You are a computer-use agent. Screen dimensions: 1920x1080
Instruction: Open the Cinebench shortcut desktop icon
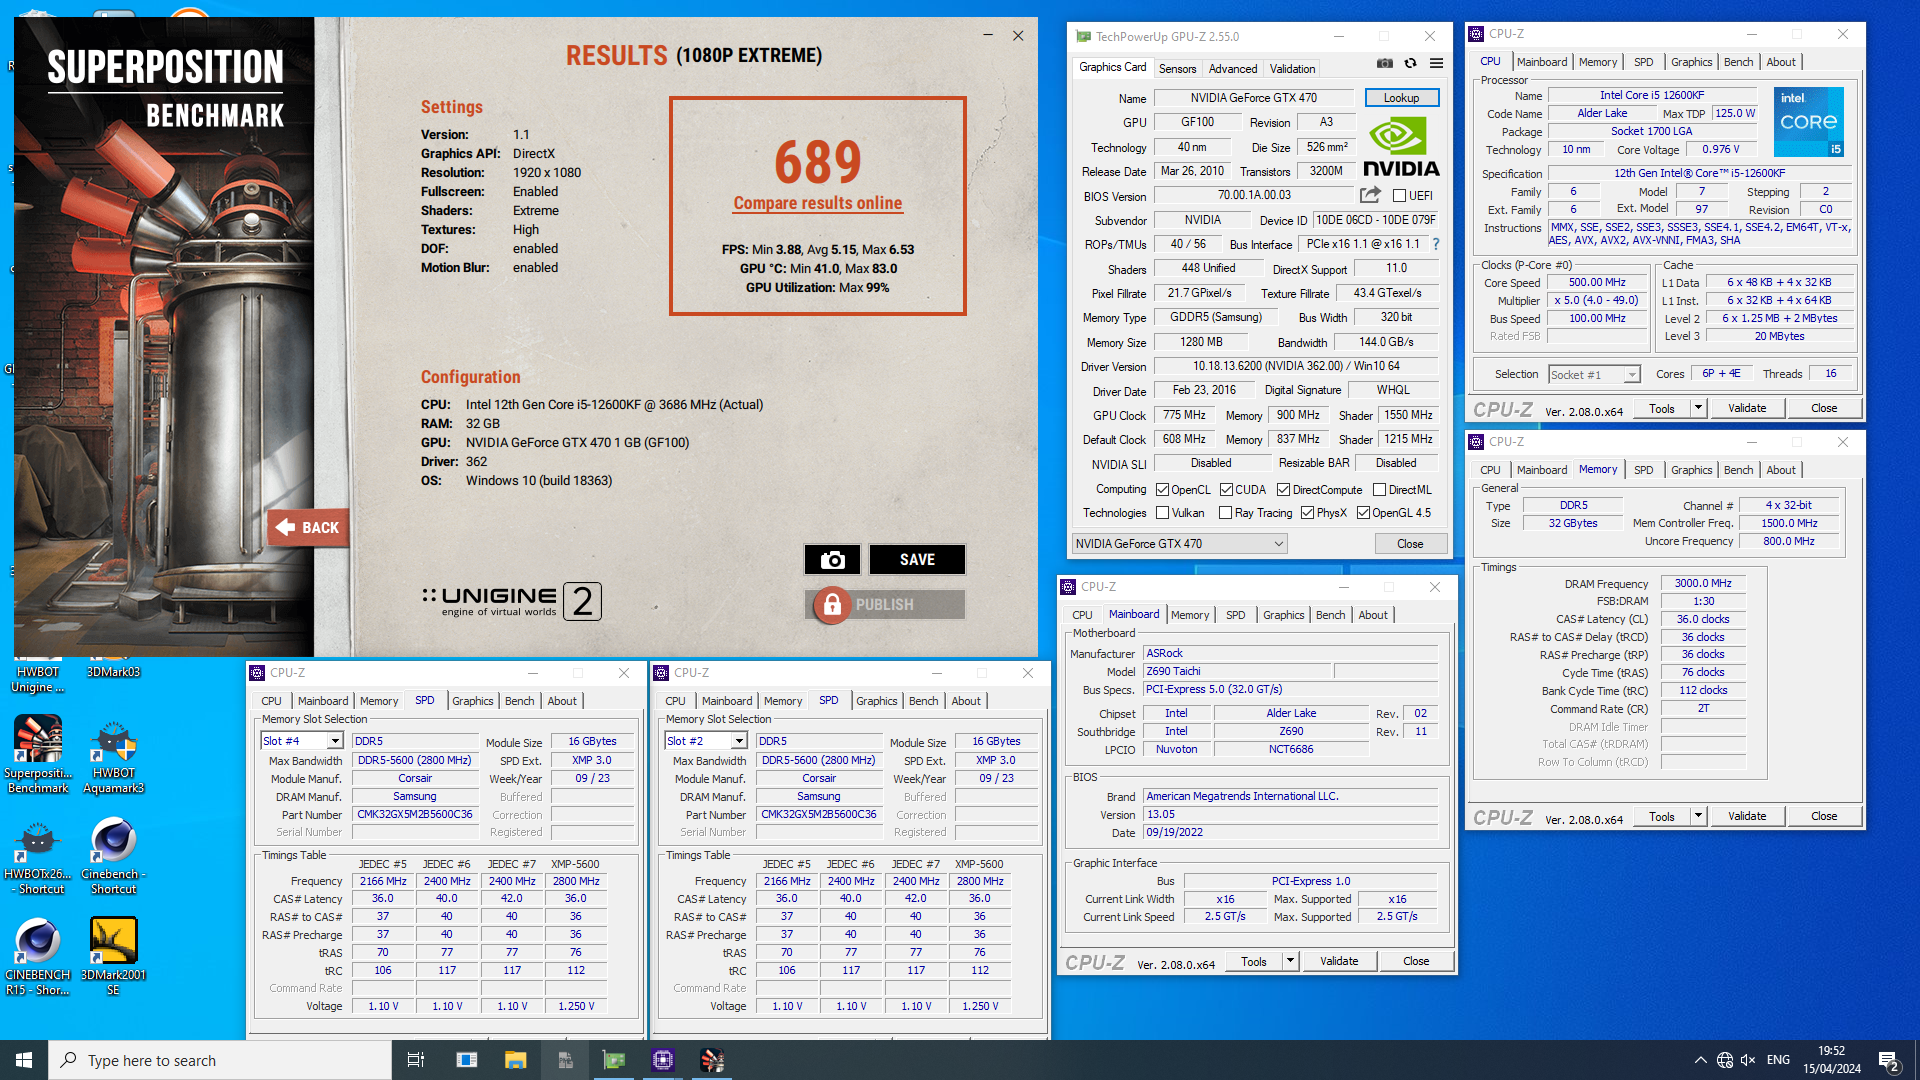(x=114, y=855)
